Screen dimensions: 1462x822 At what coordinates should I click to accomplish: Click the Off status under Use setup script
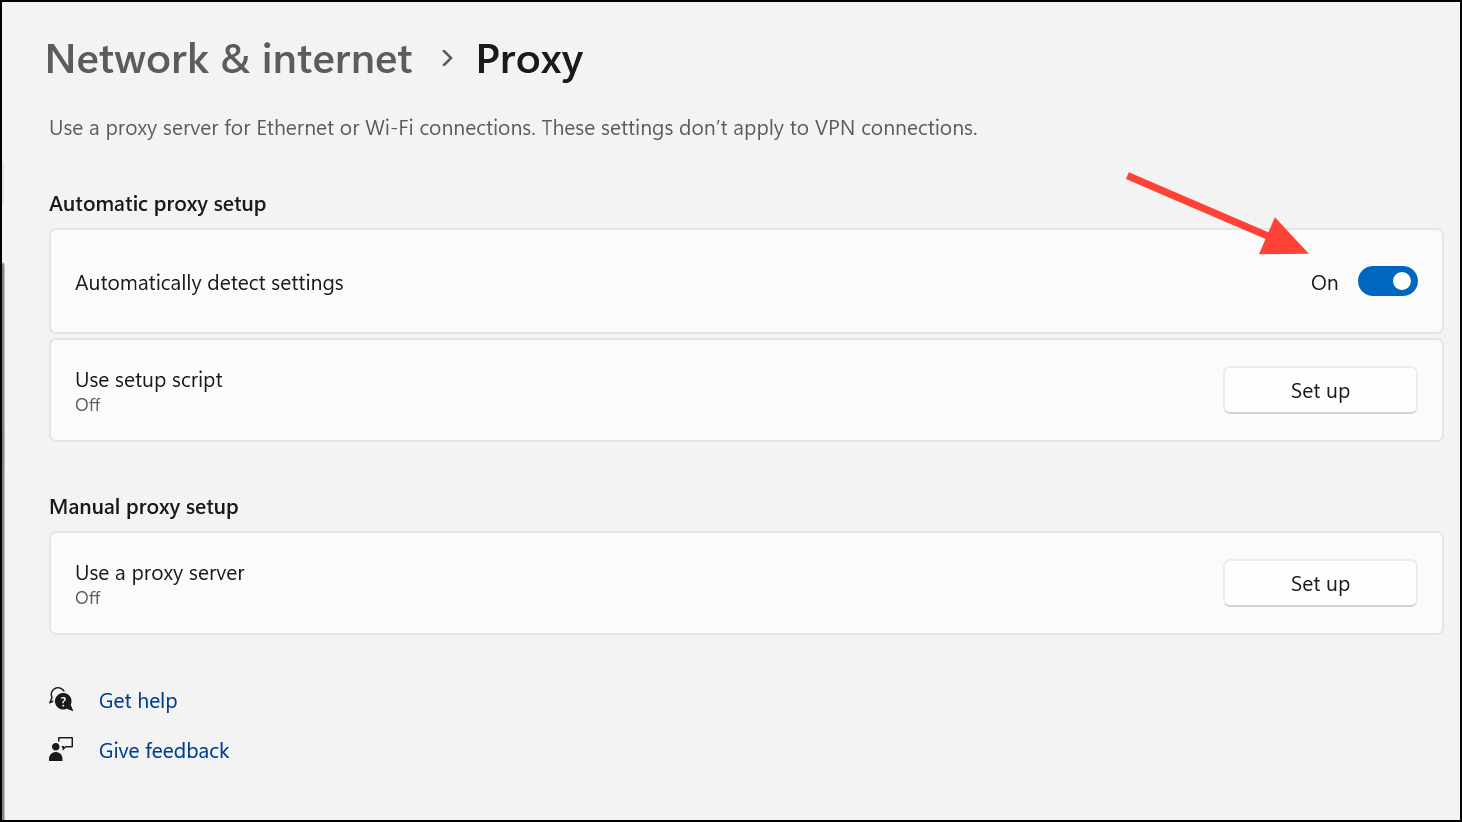coord(88,405)
